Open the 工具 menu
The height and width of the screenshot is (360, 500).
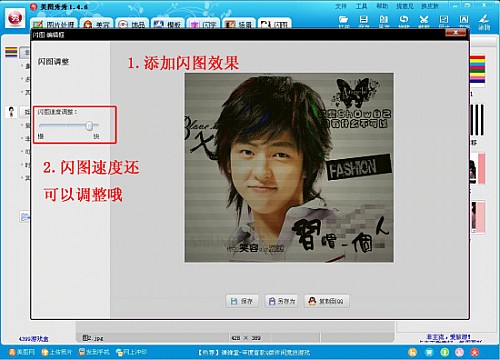361,6
